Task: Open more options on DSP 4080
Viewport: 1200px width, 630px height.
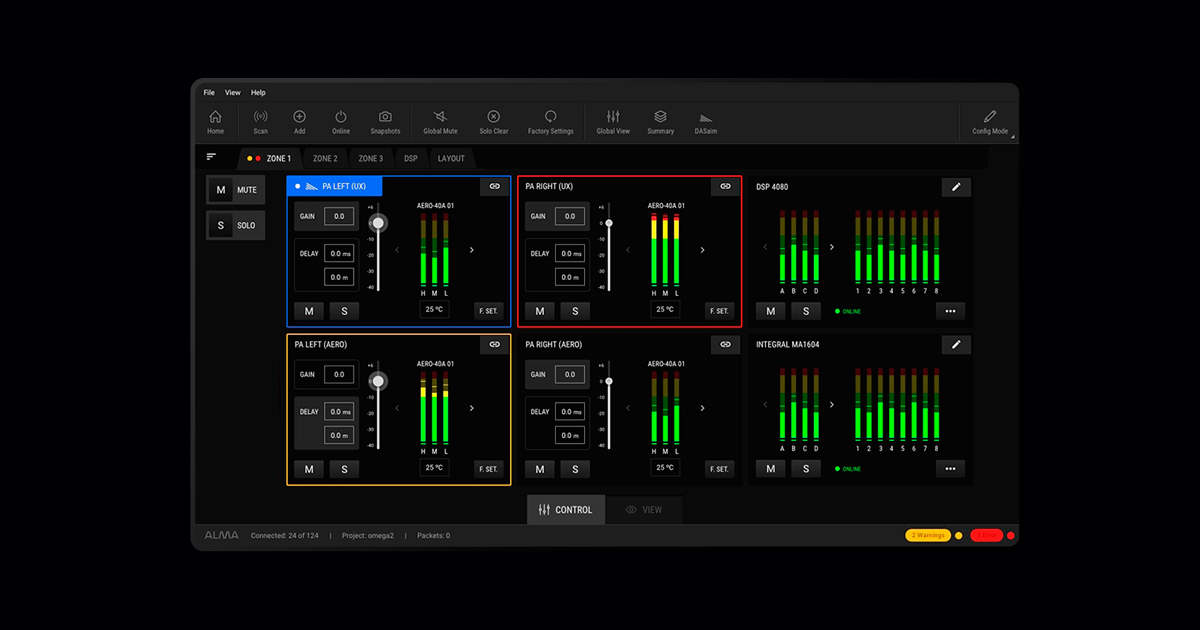Action: click(x=951, y=311)
